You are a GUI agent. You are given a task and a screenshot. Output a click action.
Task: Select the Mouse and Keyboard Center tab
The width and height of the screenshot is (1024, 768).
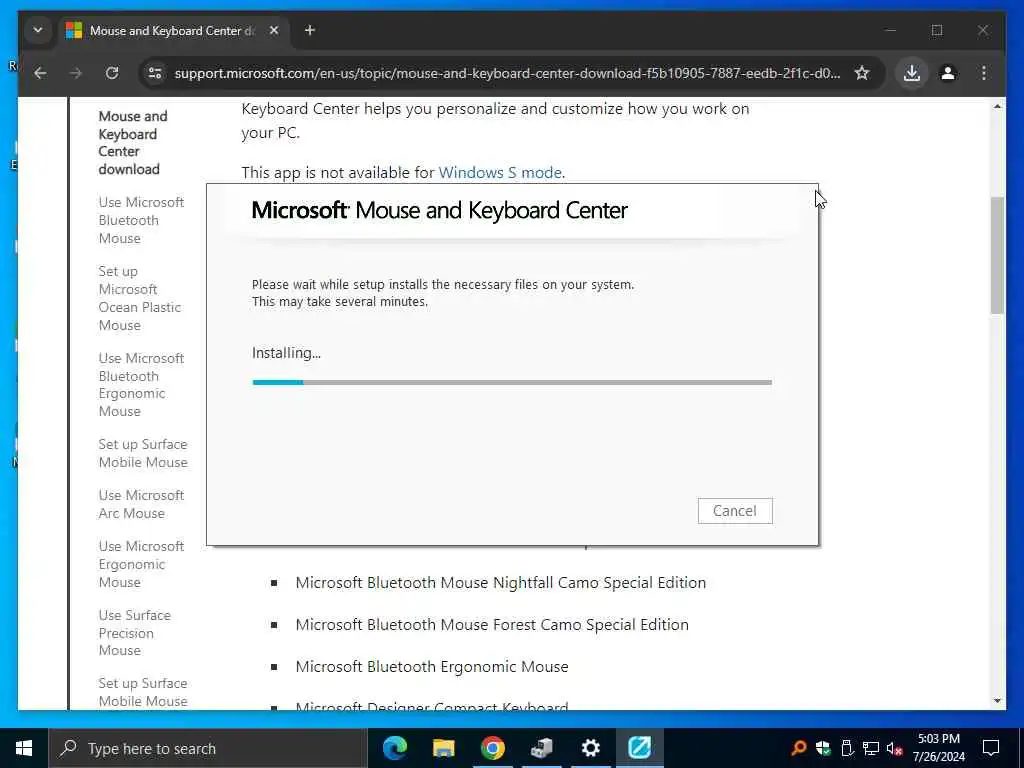pyautogui.click(x=173, y=31)
